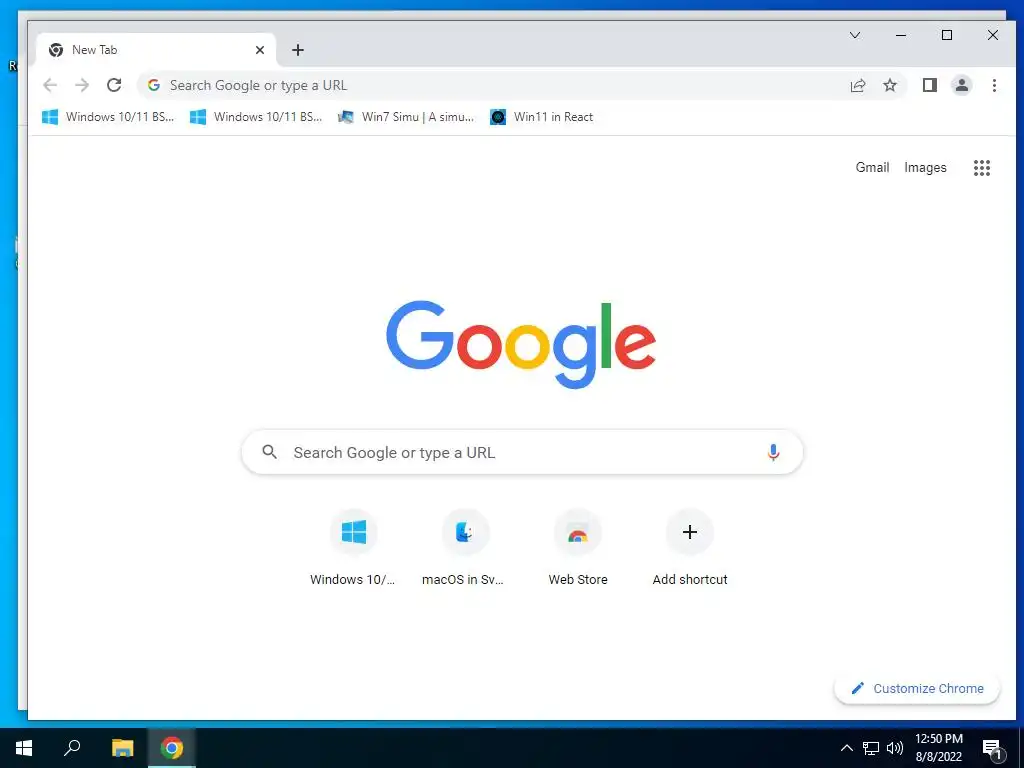Click the magnifier icon in search box

pos(270,452)
